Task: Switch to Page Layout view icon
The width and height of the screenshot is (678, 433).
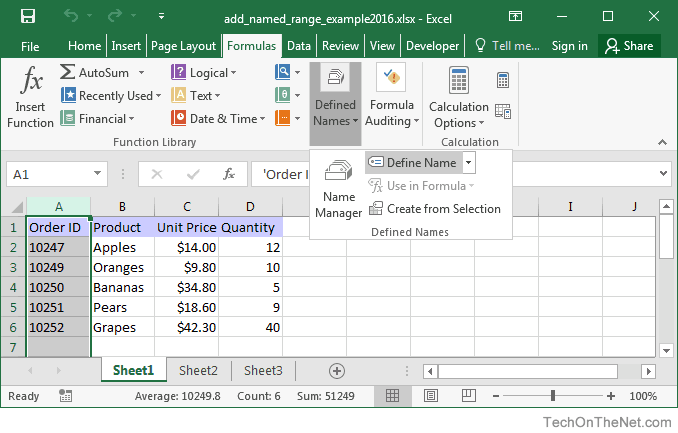Action: click(431, 395)
